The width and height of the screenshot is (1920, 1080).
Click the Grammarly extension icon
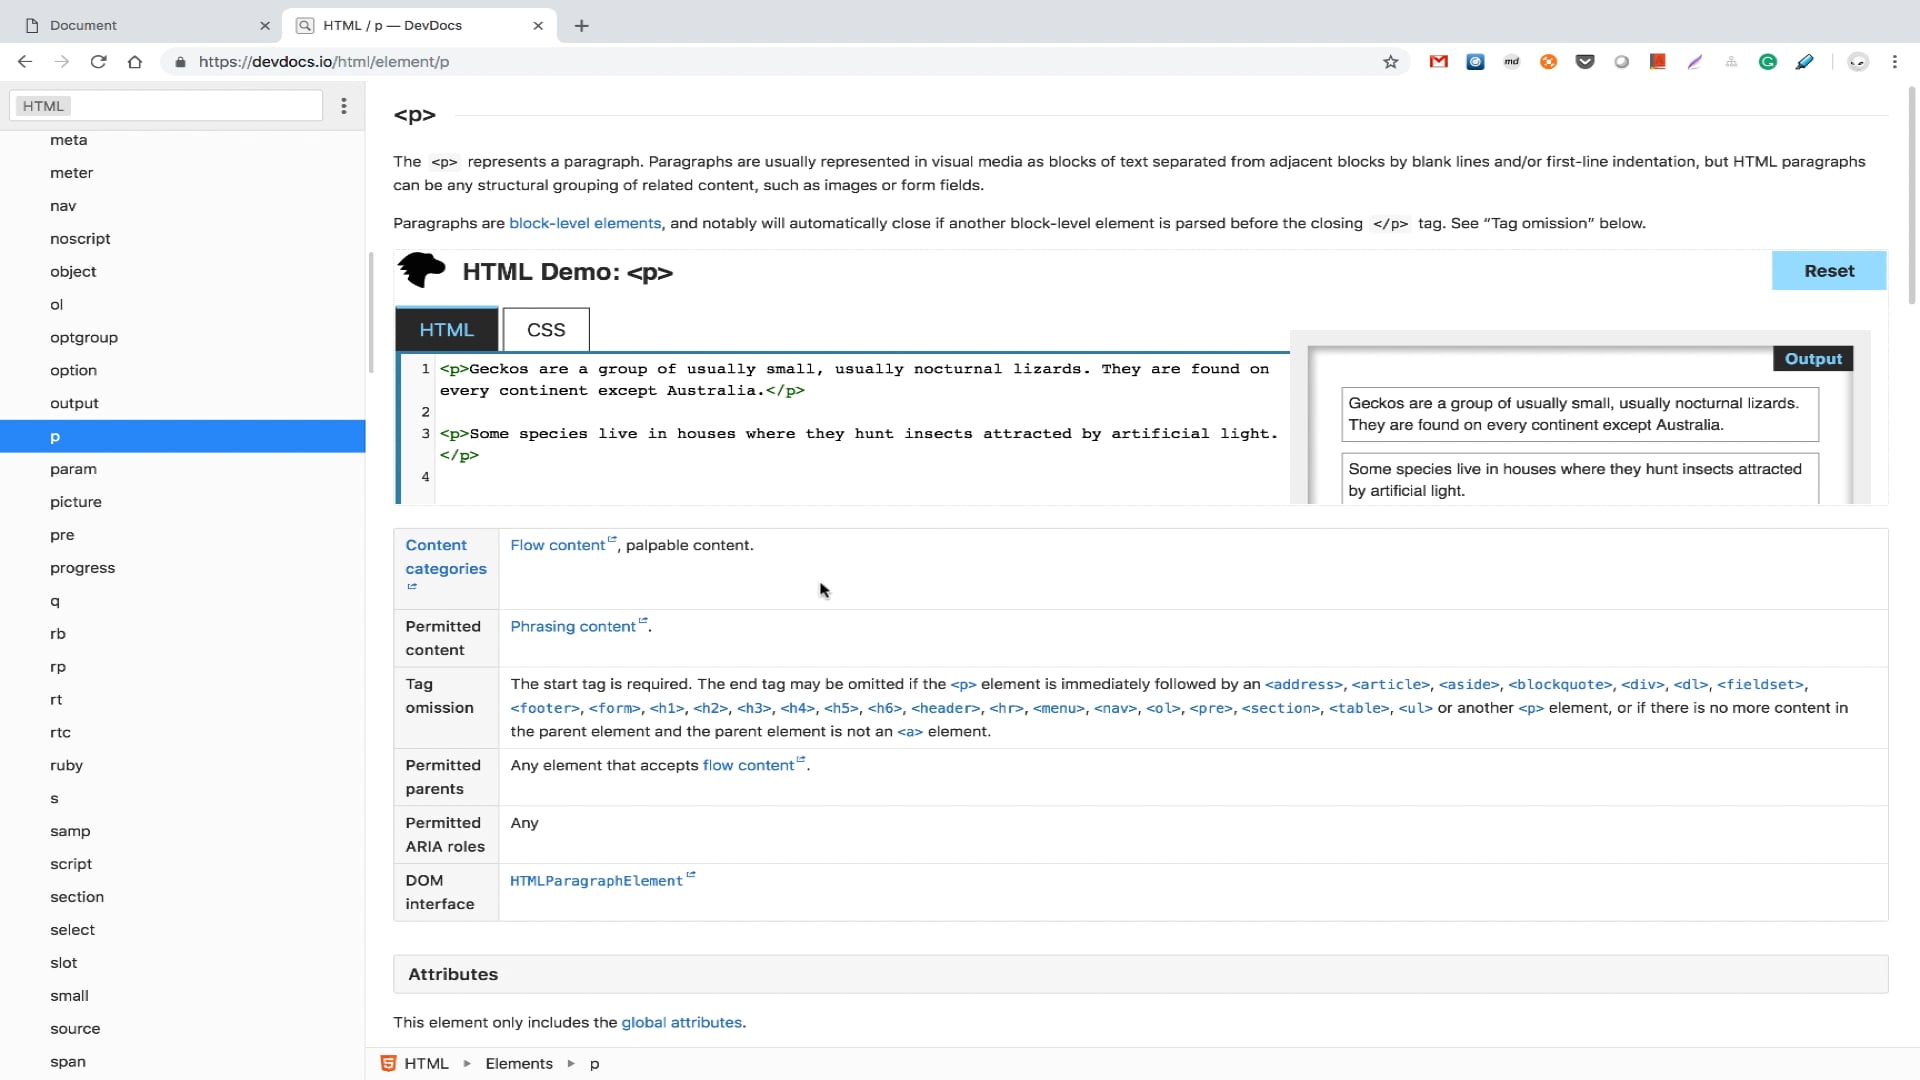coord(1768,62)
